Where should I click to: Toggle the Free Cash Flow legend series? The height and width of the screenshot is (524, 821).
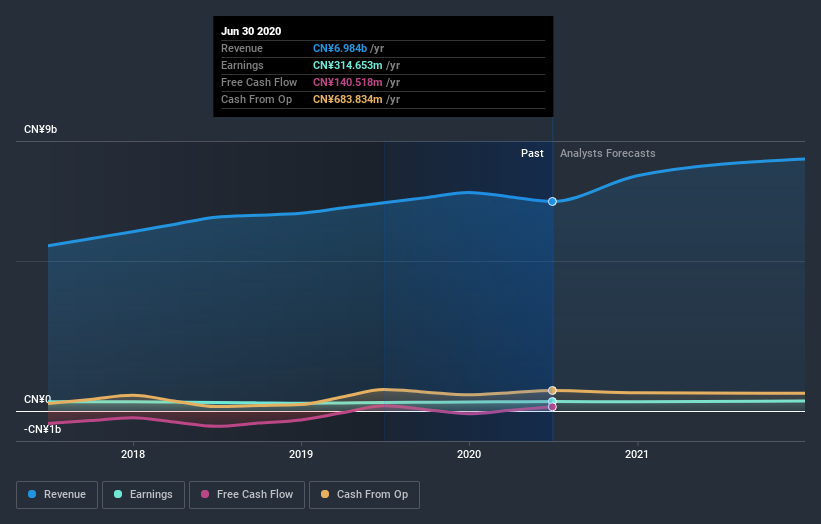tap(247, 495)
